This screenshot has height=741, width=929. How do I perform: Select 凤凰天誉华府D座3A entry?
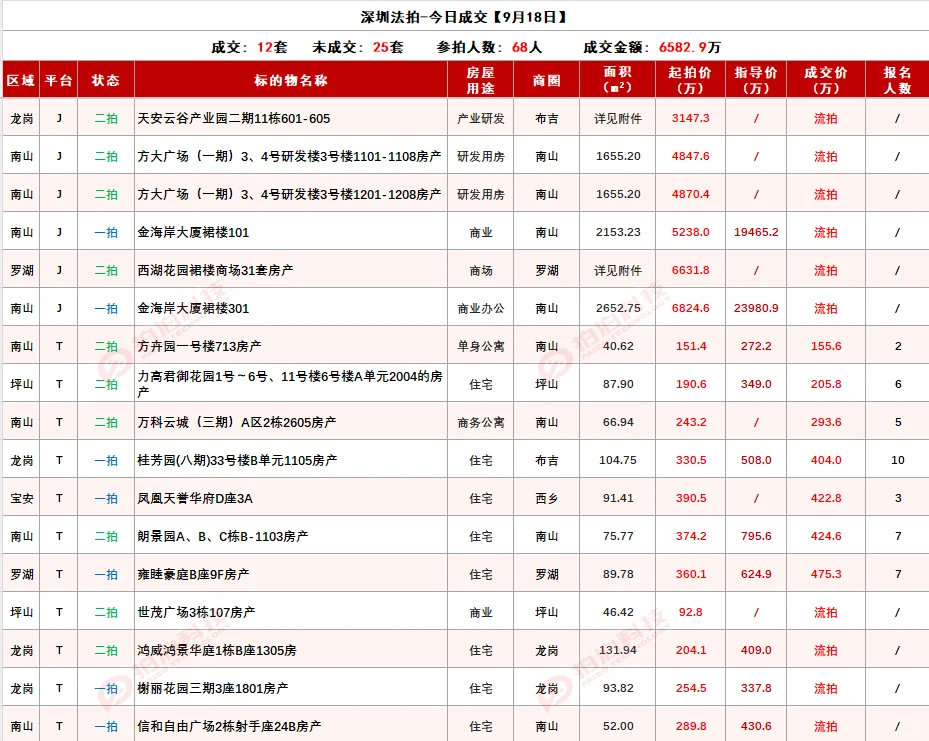(x=195, y=498)
